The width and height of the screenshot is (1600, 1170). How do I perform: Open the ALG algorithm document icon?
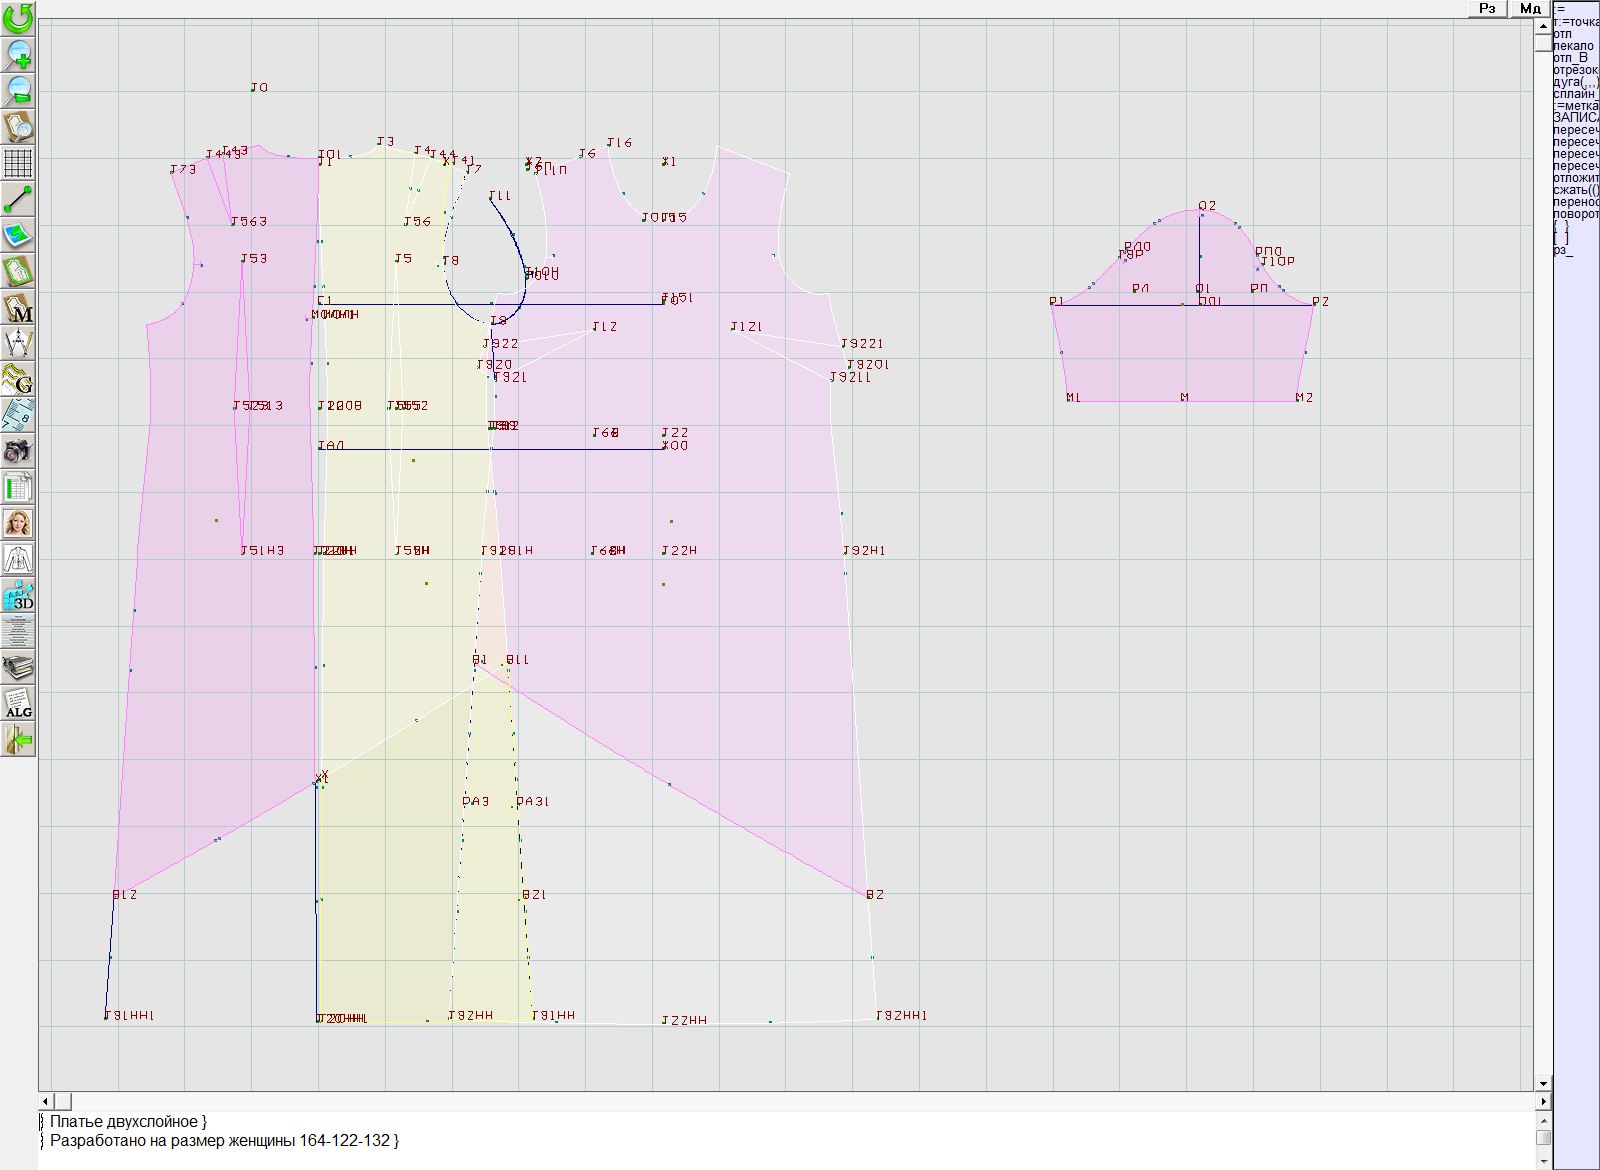point(18,703)
